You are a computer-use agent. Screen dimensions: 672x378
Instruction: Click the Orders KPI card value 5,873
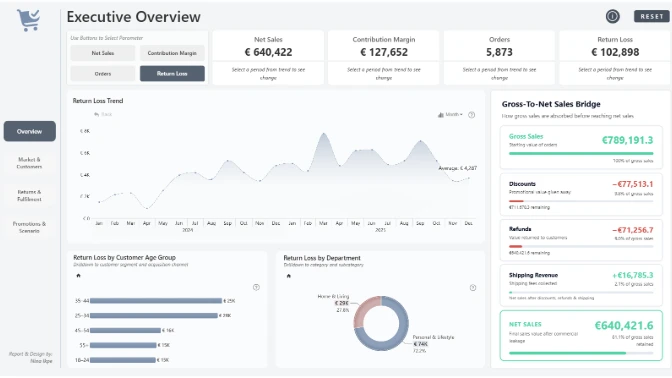(x=499, y=52)
